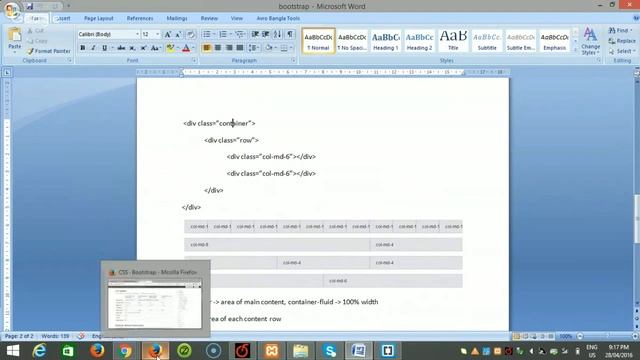Apply the Normal style
The image size is (640, 360).
[318, 40]
